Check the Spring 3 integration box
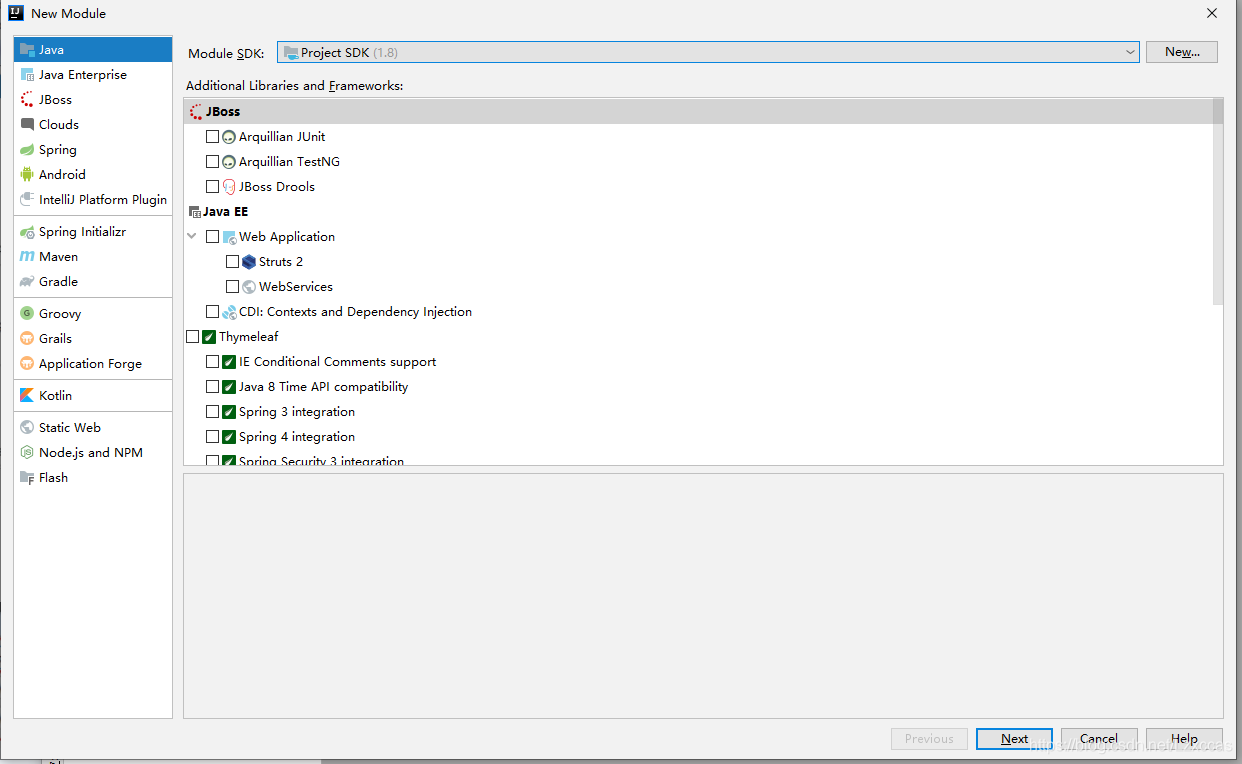 point(212,411)
